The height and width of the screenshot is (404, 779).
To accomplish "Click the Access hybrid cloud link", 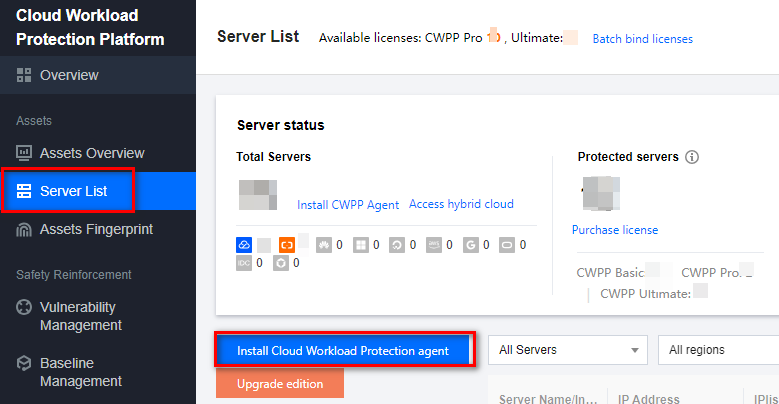I will click(461, 204).
